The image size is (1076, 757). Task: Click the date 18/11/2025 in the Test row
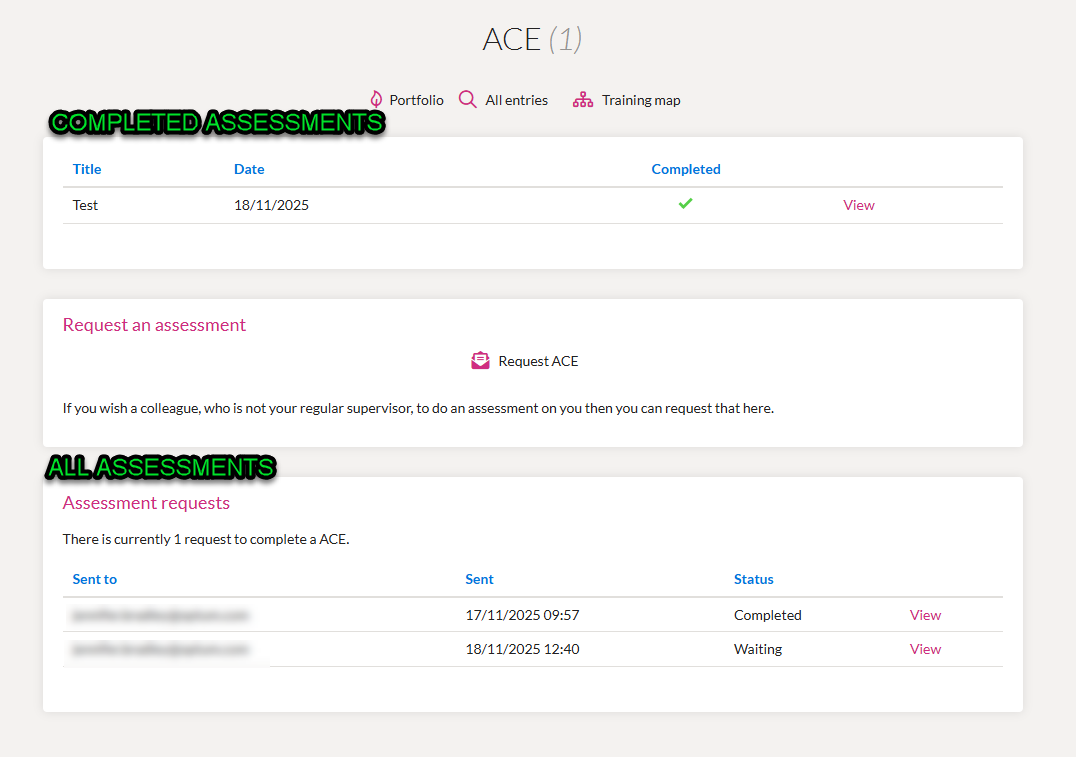tap(271, 205)
